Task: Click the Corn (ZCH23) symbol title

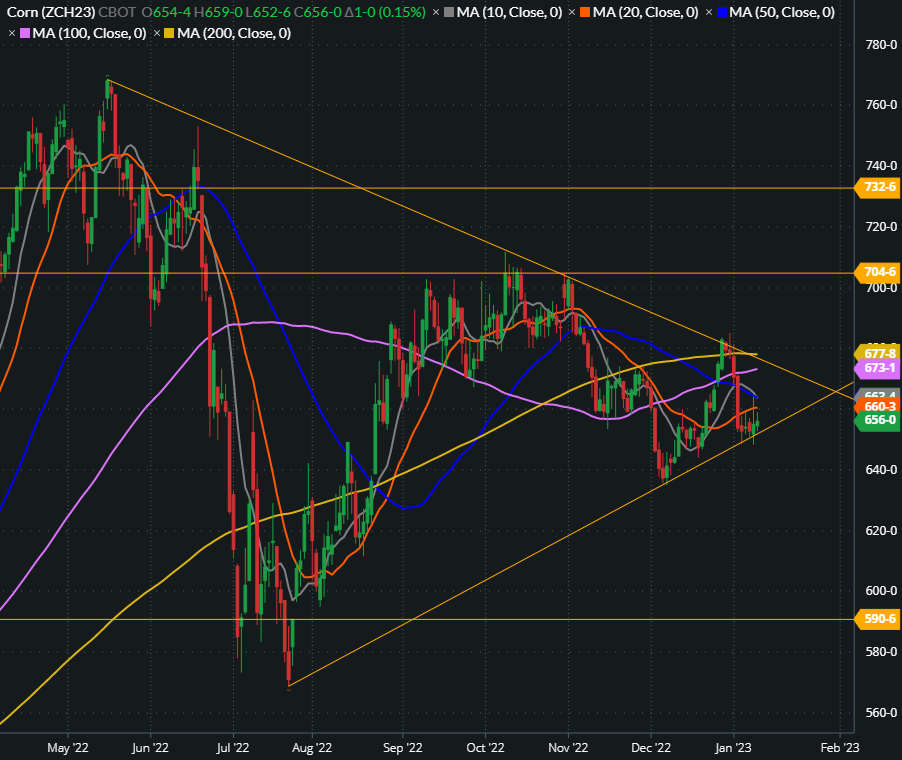Action: tap(50, 13)
